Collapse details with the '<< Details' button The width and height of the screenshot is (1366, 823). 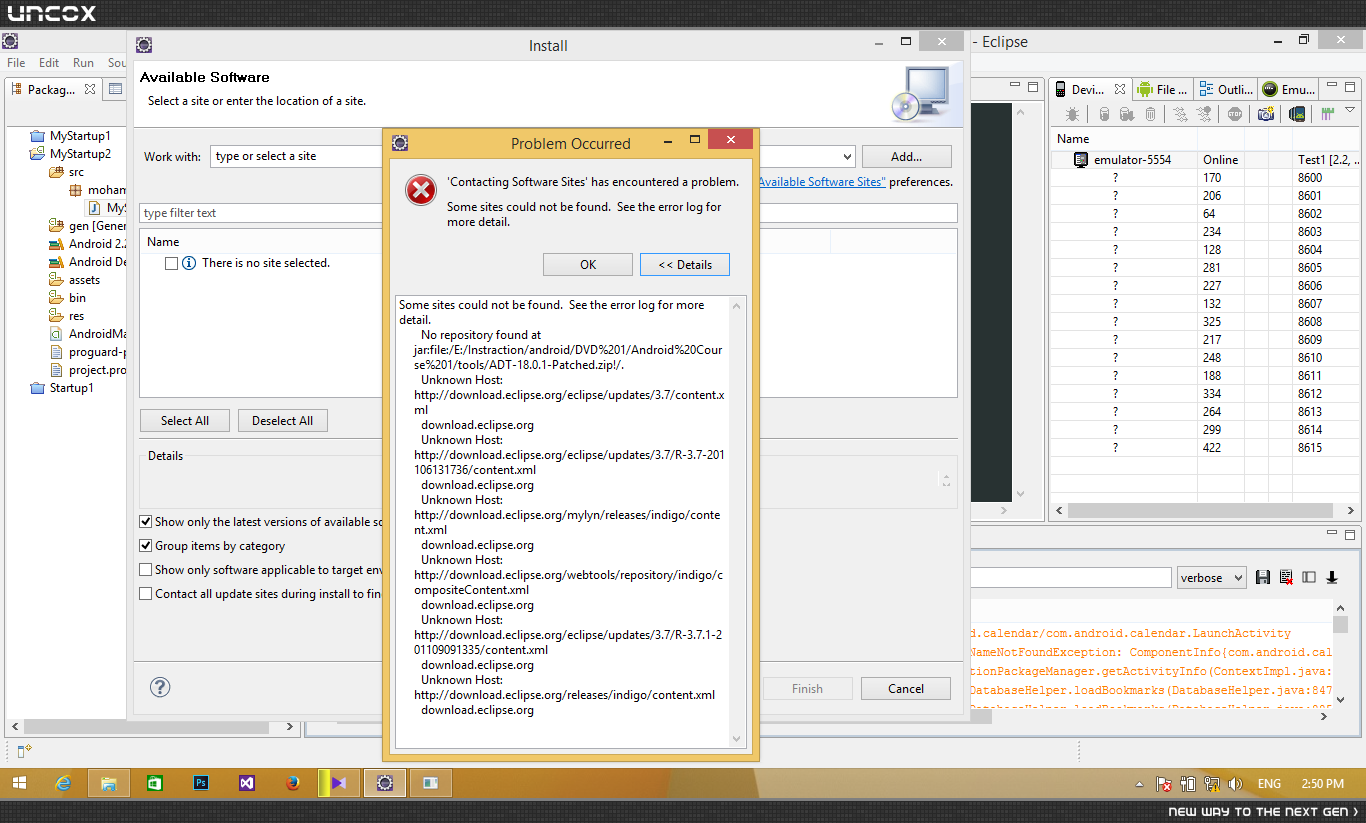pyautogui.click(x=685, y=264)
